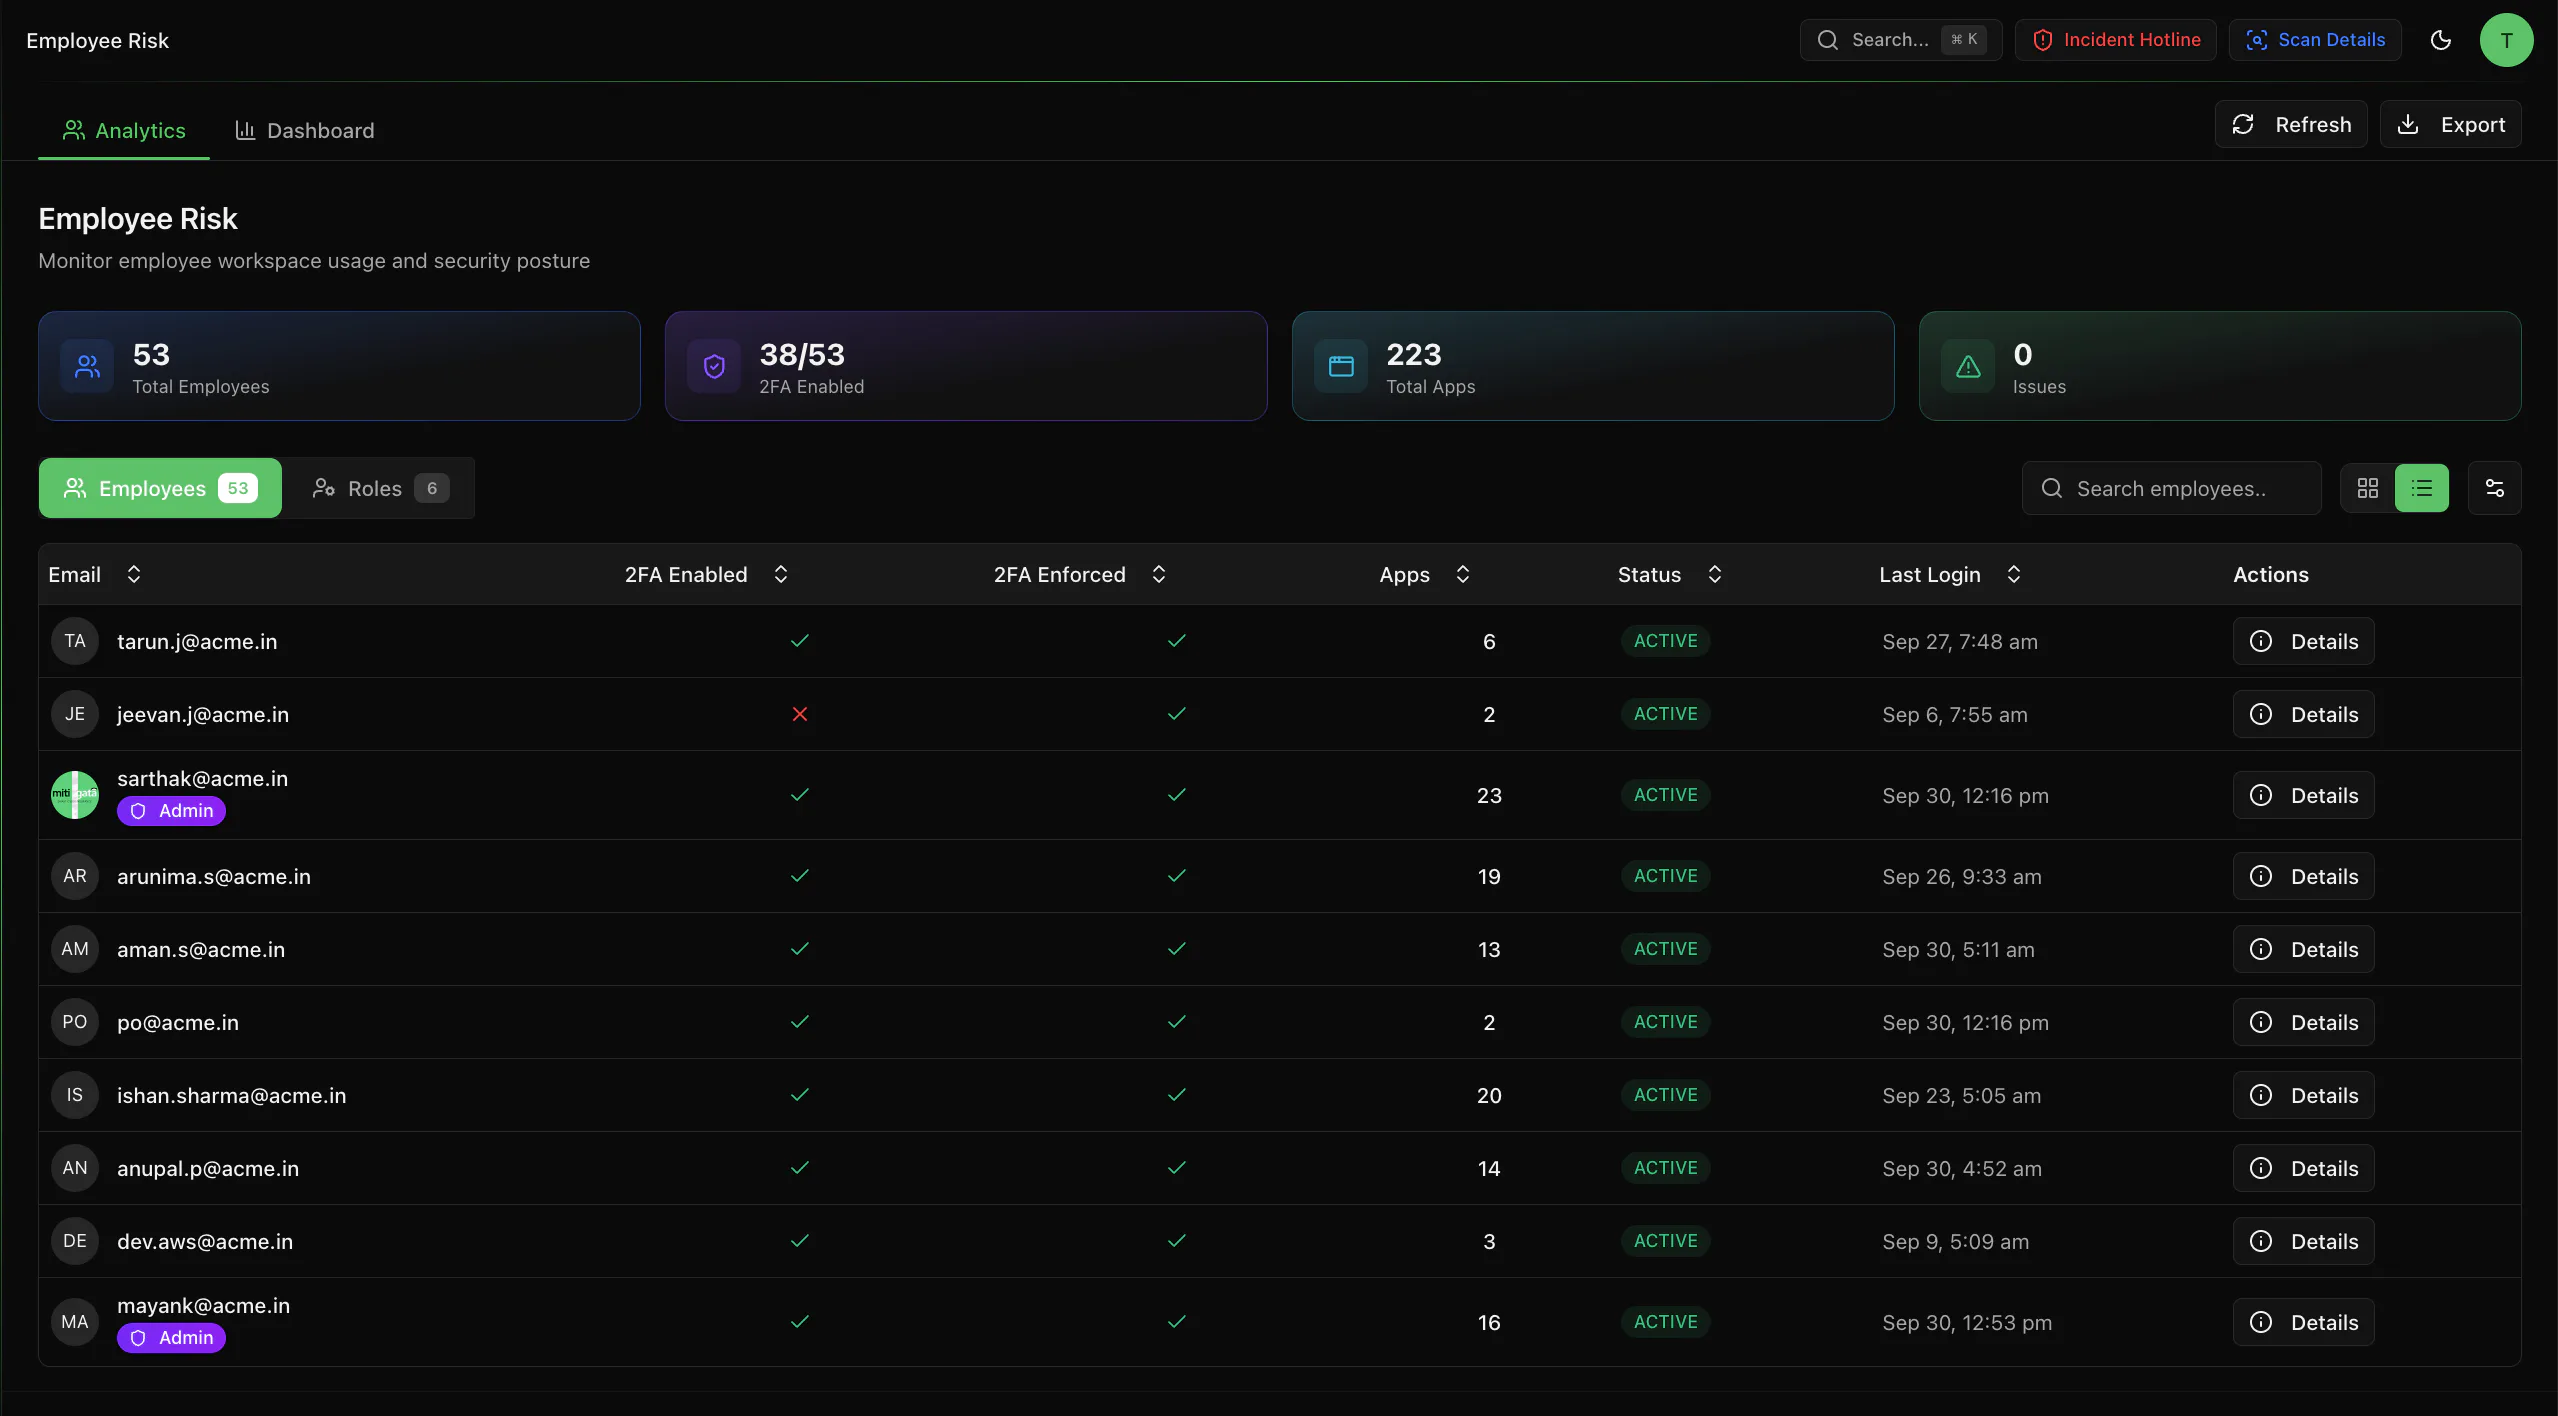Viewport: 2558px width, 1416px height.
Task: Open Details for tarun.j@acme.in
Action: tap(2304, 641)
